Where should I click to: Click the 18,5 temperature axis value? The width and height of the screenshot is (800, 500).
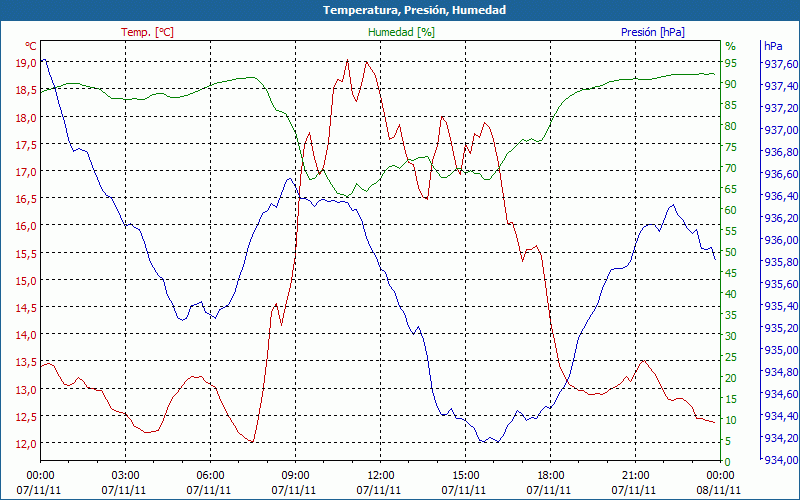pos(27,90)
